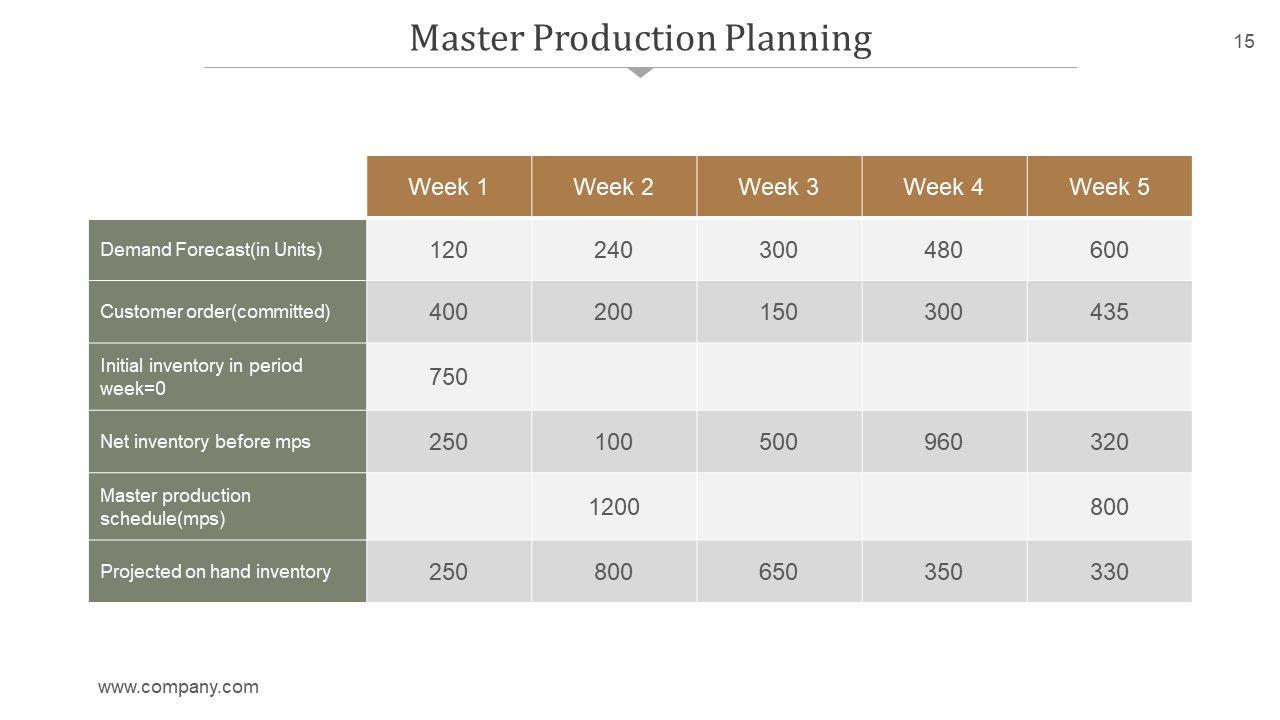Select the mps cell showing 1200
Viewport: 1280px width, 720px height.
[x=613, y=507]
